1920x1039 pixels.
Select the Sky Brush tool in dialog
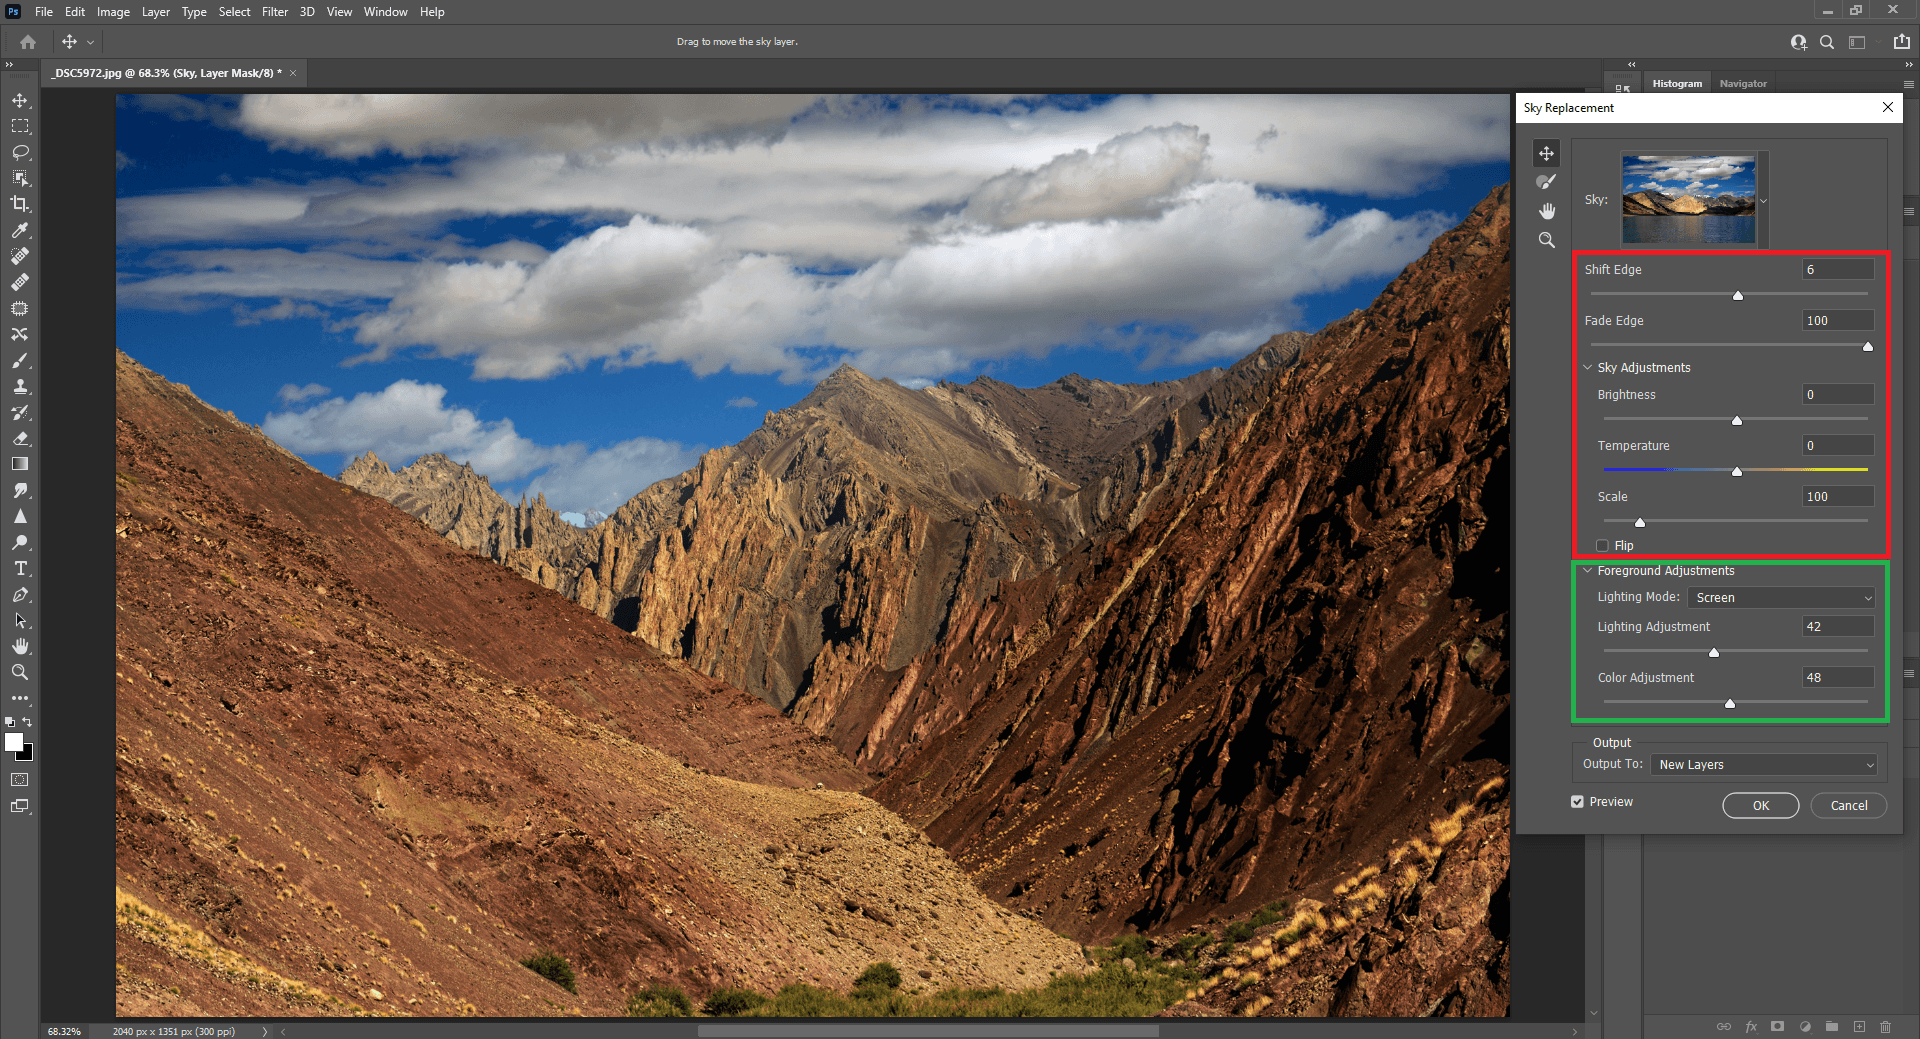pyautogui.click(x=1546, y=182)
